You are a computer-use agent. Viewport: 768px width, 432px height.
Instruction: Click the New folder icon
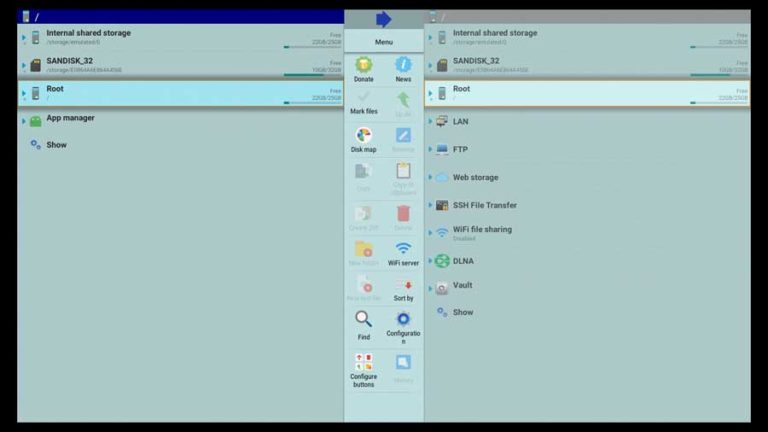pos(363,249)
